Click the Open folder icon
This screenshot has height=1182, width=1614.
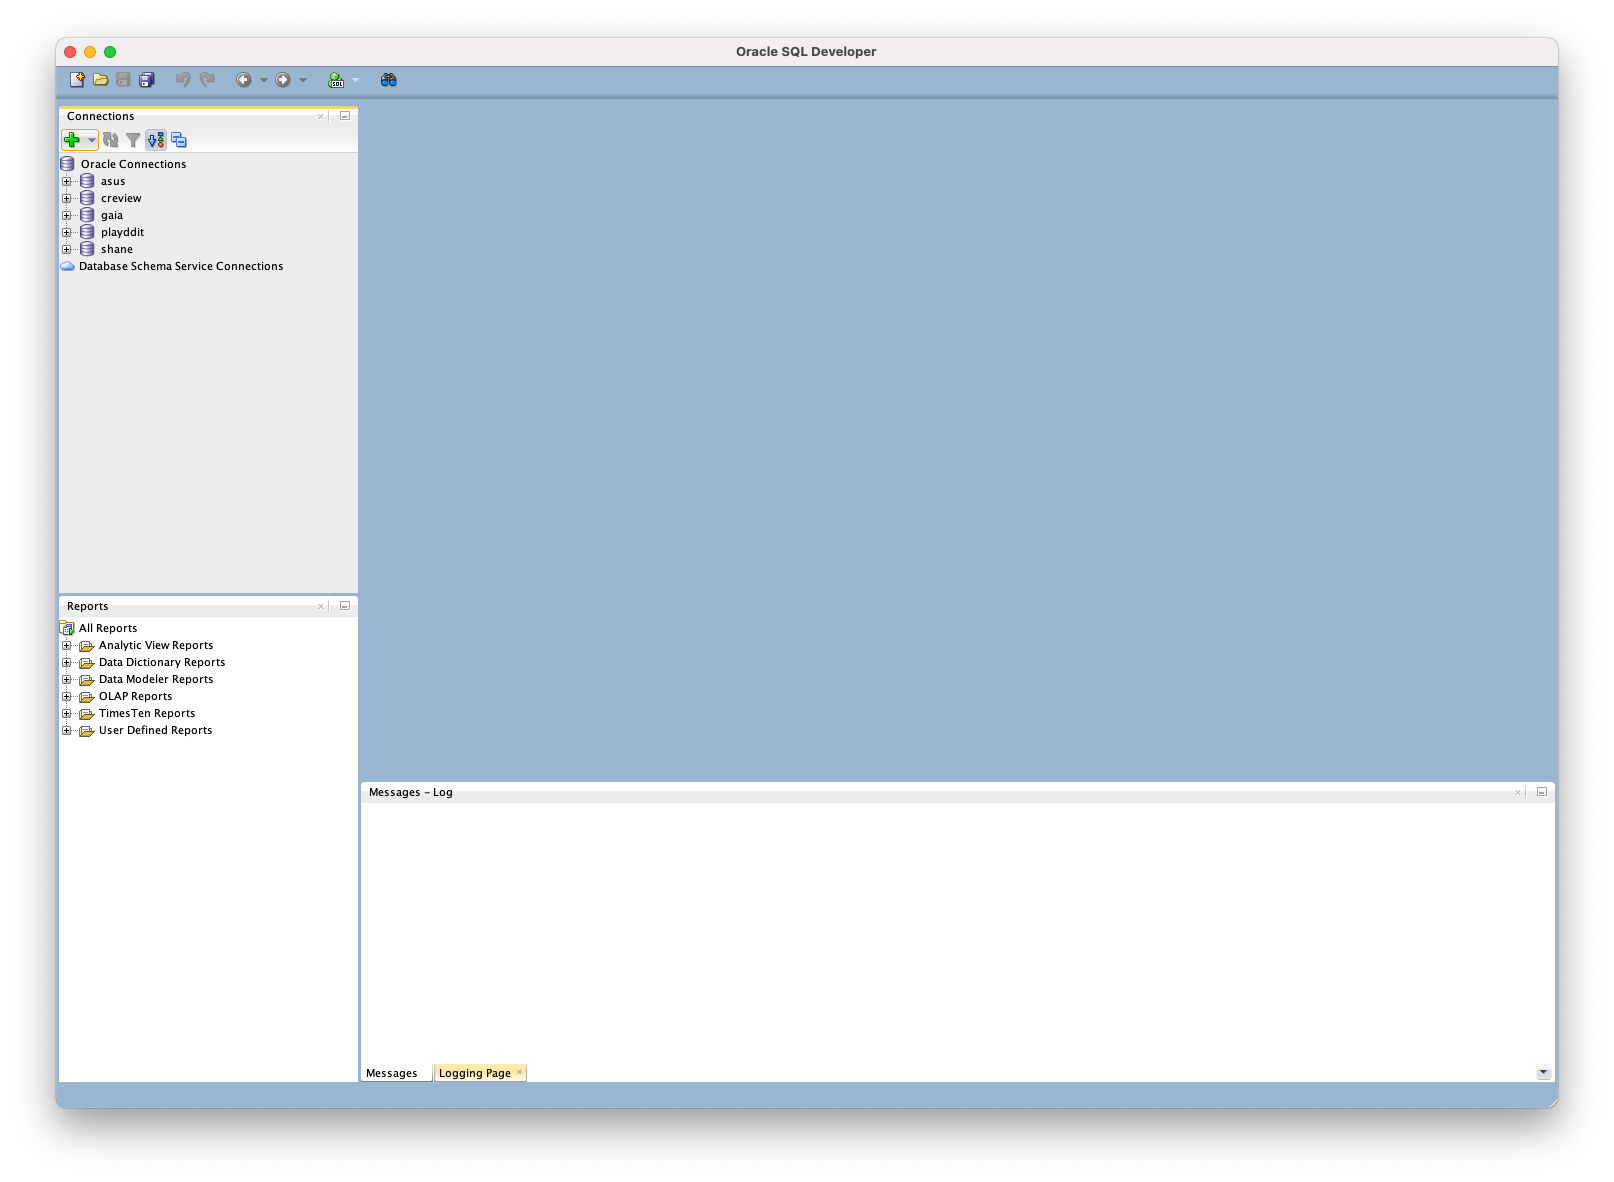point(100,80)
